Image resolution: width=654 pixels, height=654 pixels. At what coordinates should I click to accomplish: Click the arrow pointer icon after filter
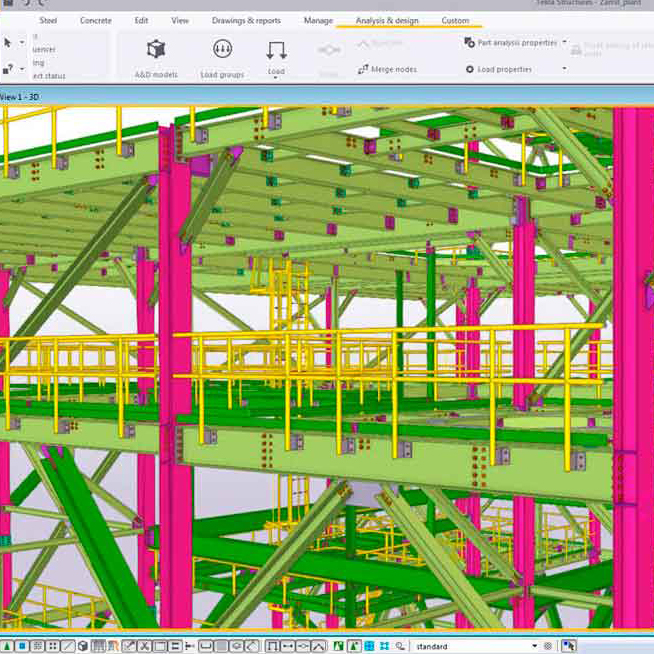tap(569, 646)
